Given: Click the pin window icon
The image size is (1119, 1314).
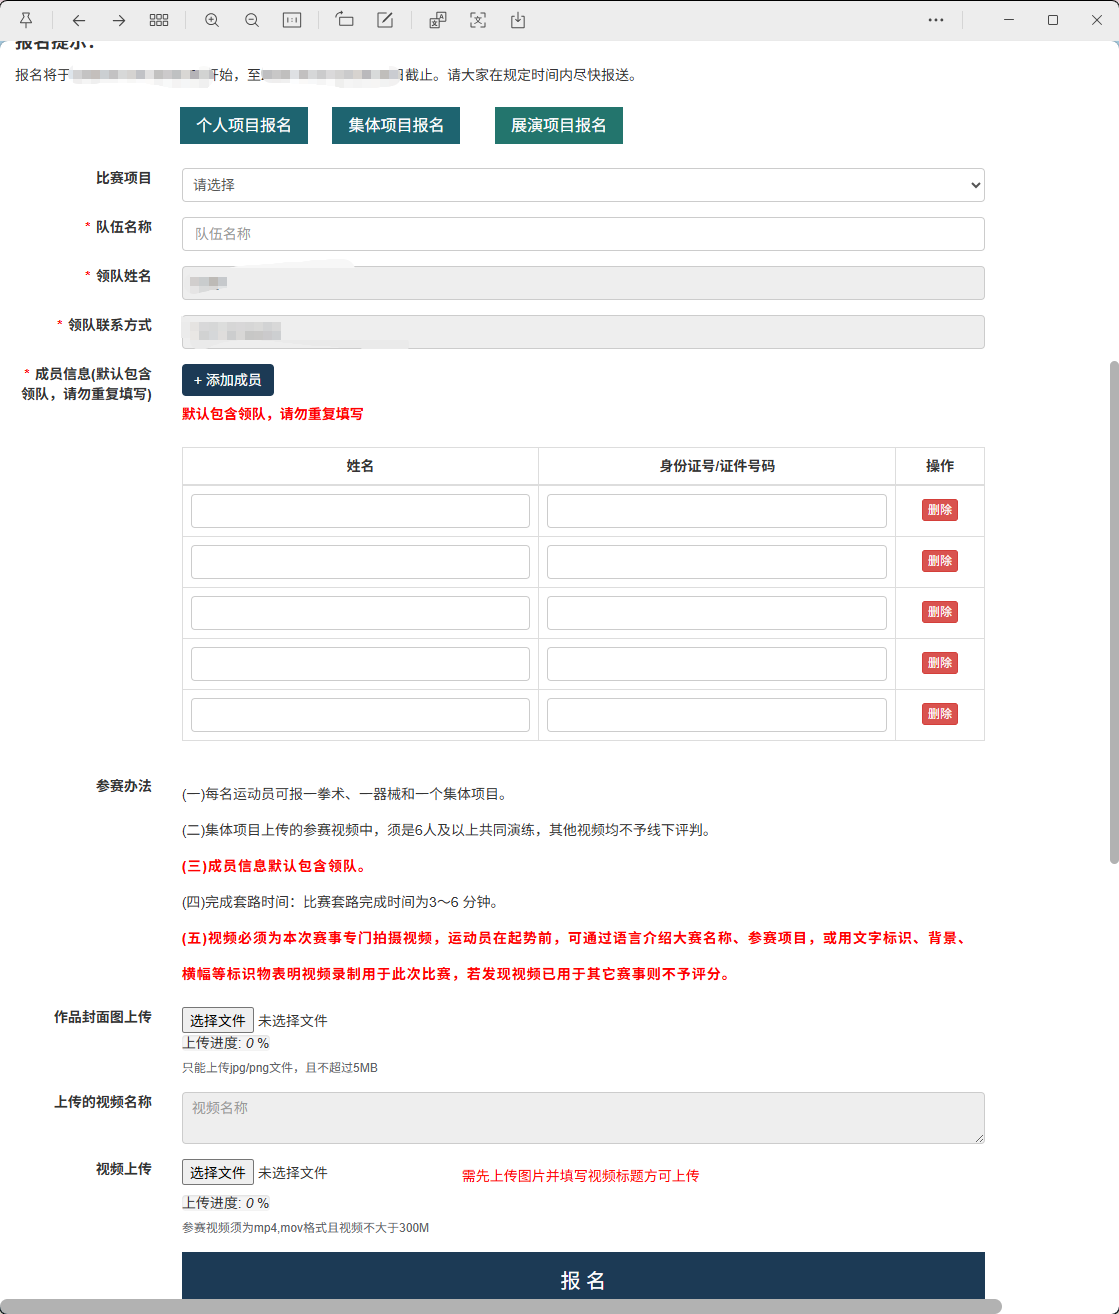Looking at the screenshot, I should pyautogui.click(x=26, y=20).
